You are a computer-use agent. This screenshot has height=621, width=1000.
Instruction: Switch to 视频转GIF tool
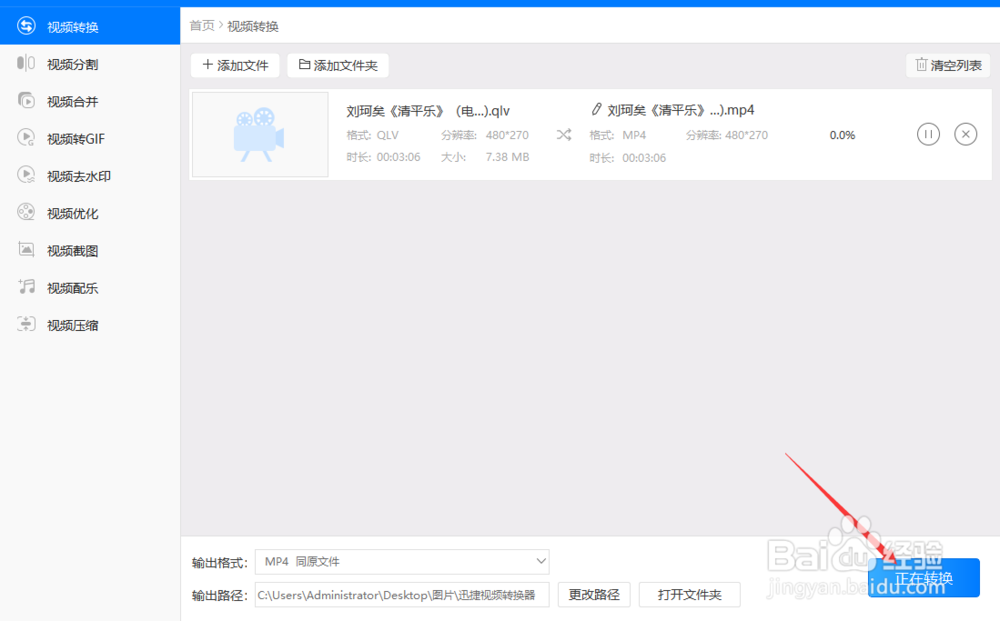(x=68, y=138)
